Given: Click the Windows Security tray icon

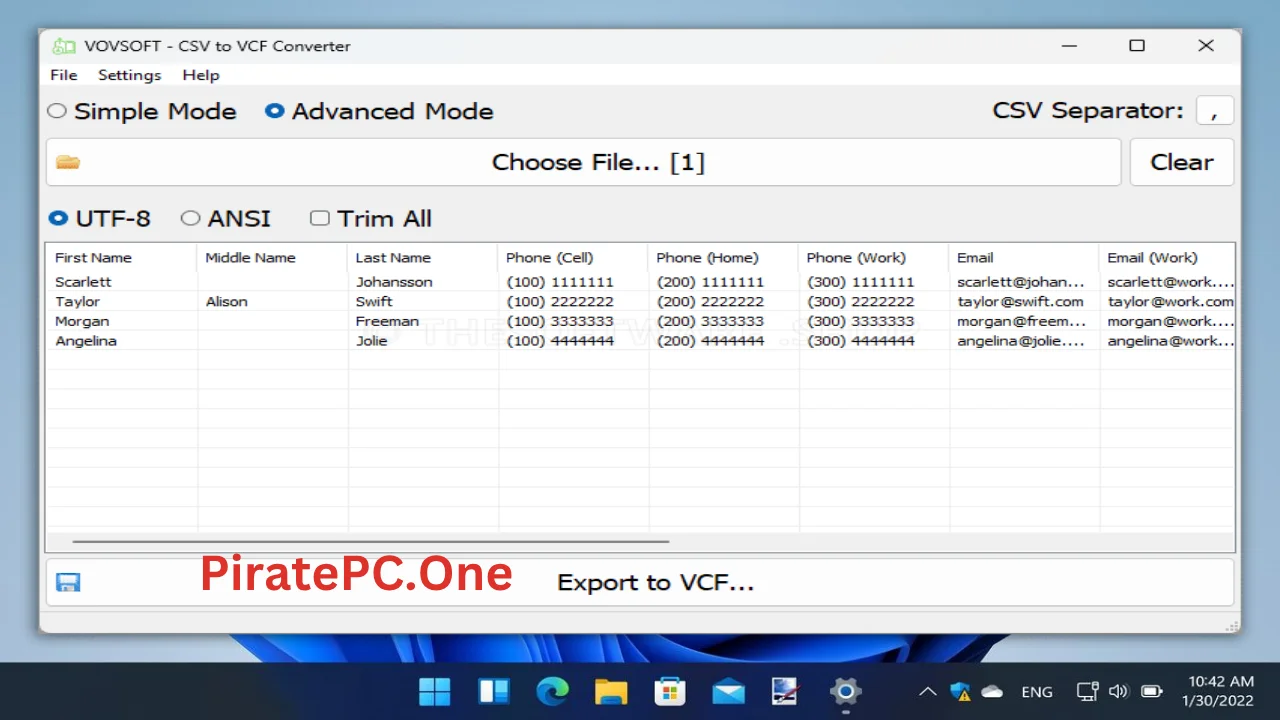Looking at the screenshot, I should [960, 691].
